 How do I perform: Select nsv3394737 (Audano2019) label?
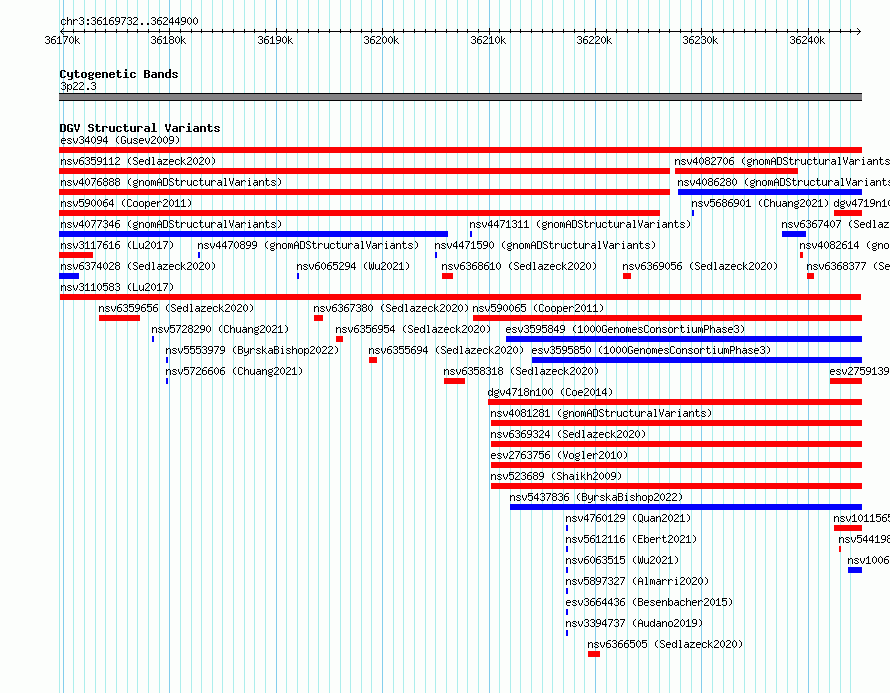(x=634, y=623)
